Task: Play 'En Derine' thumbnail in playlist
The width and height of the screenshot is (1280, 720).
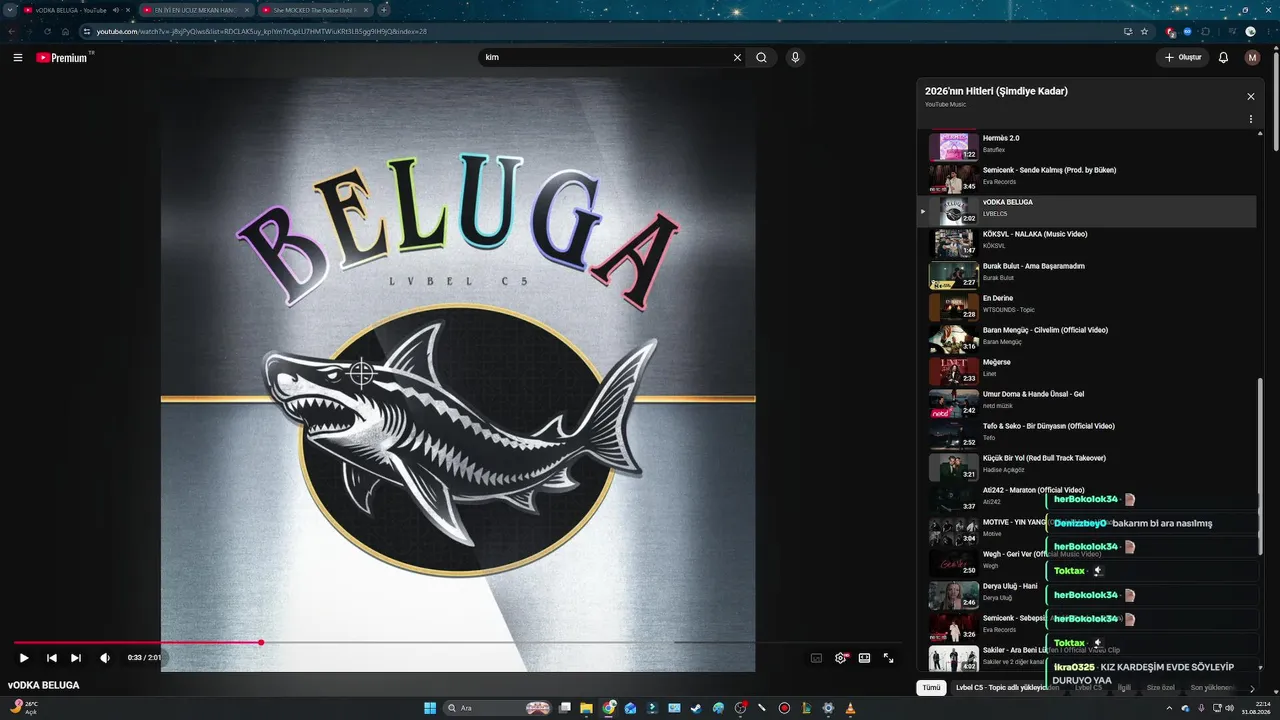Action: (x=953, y=306)
